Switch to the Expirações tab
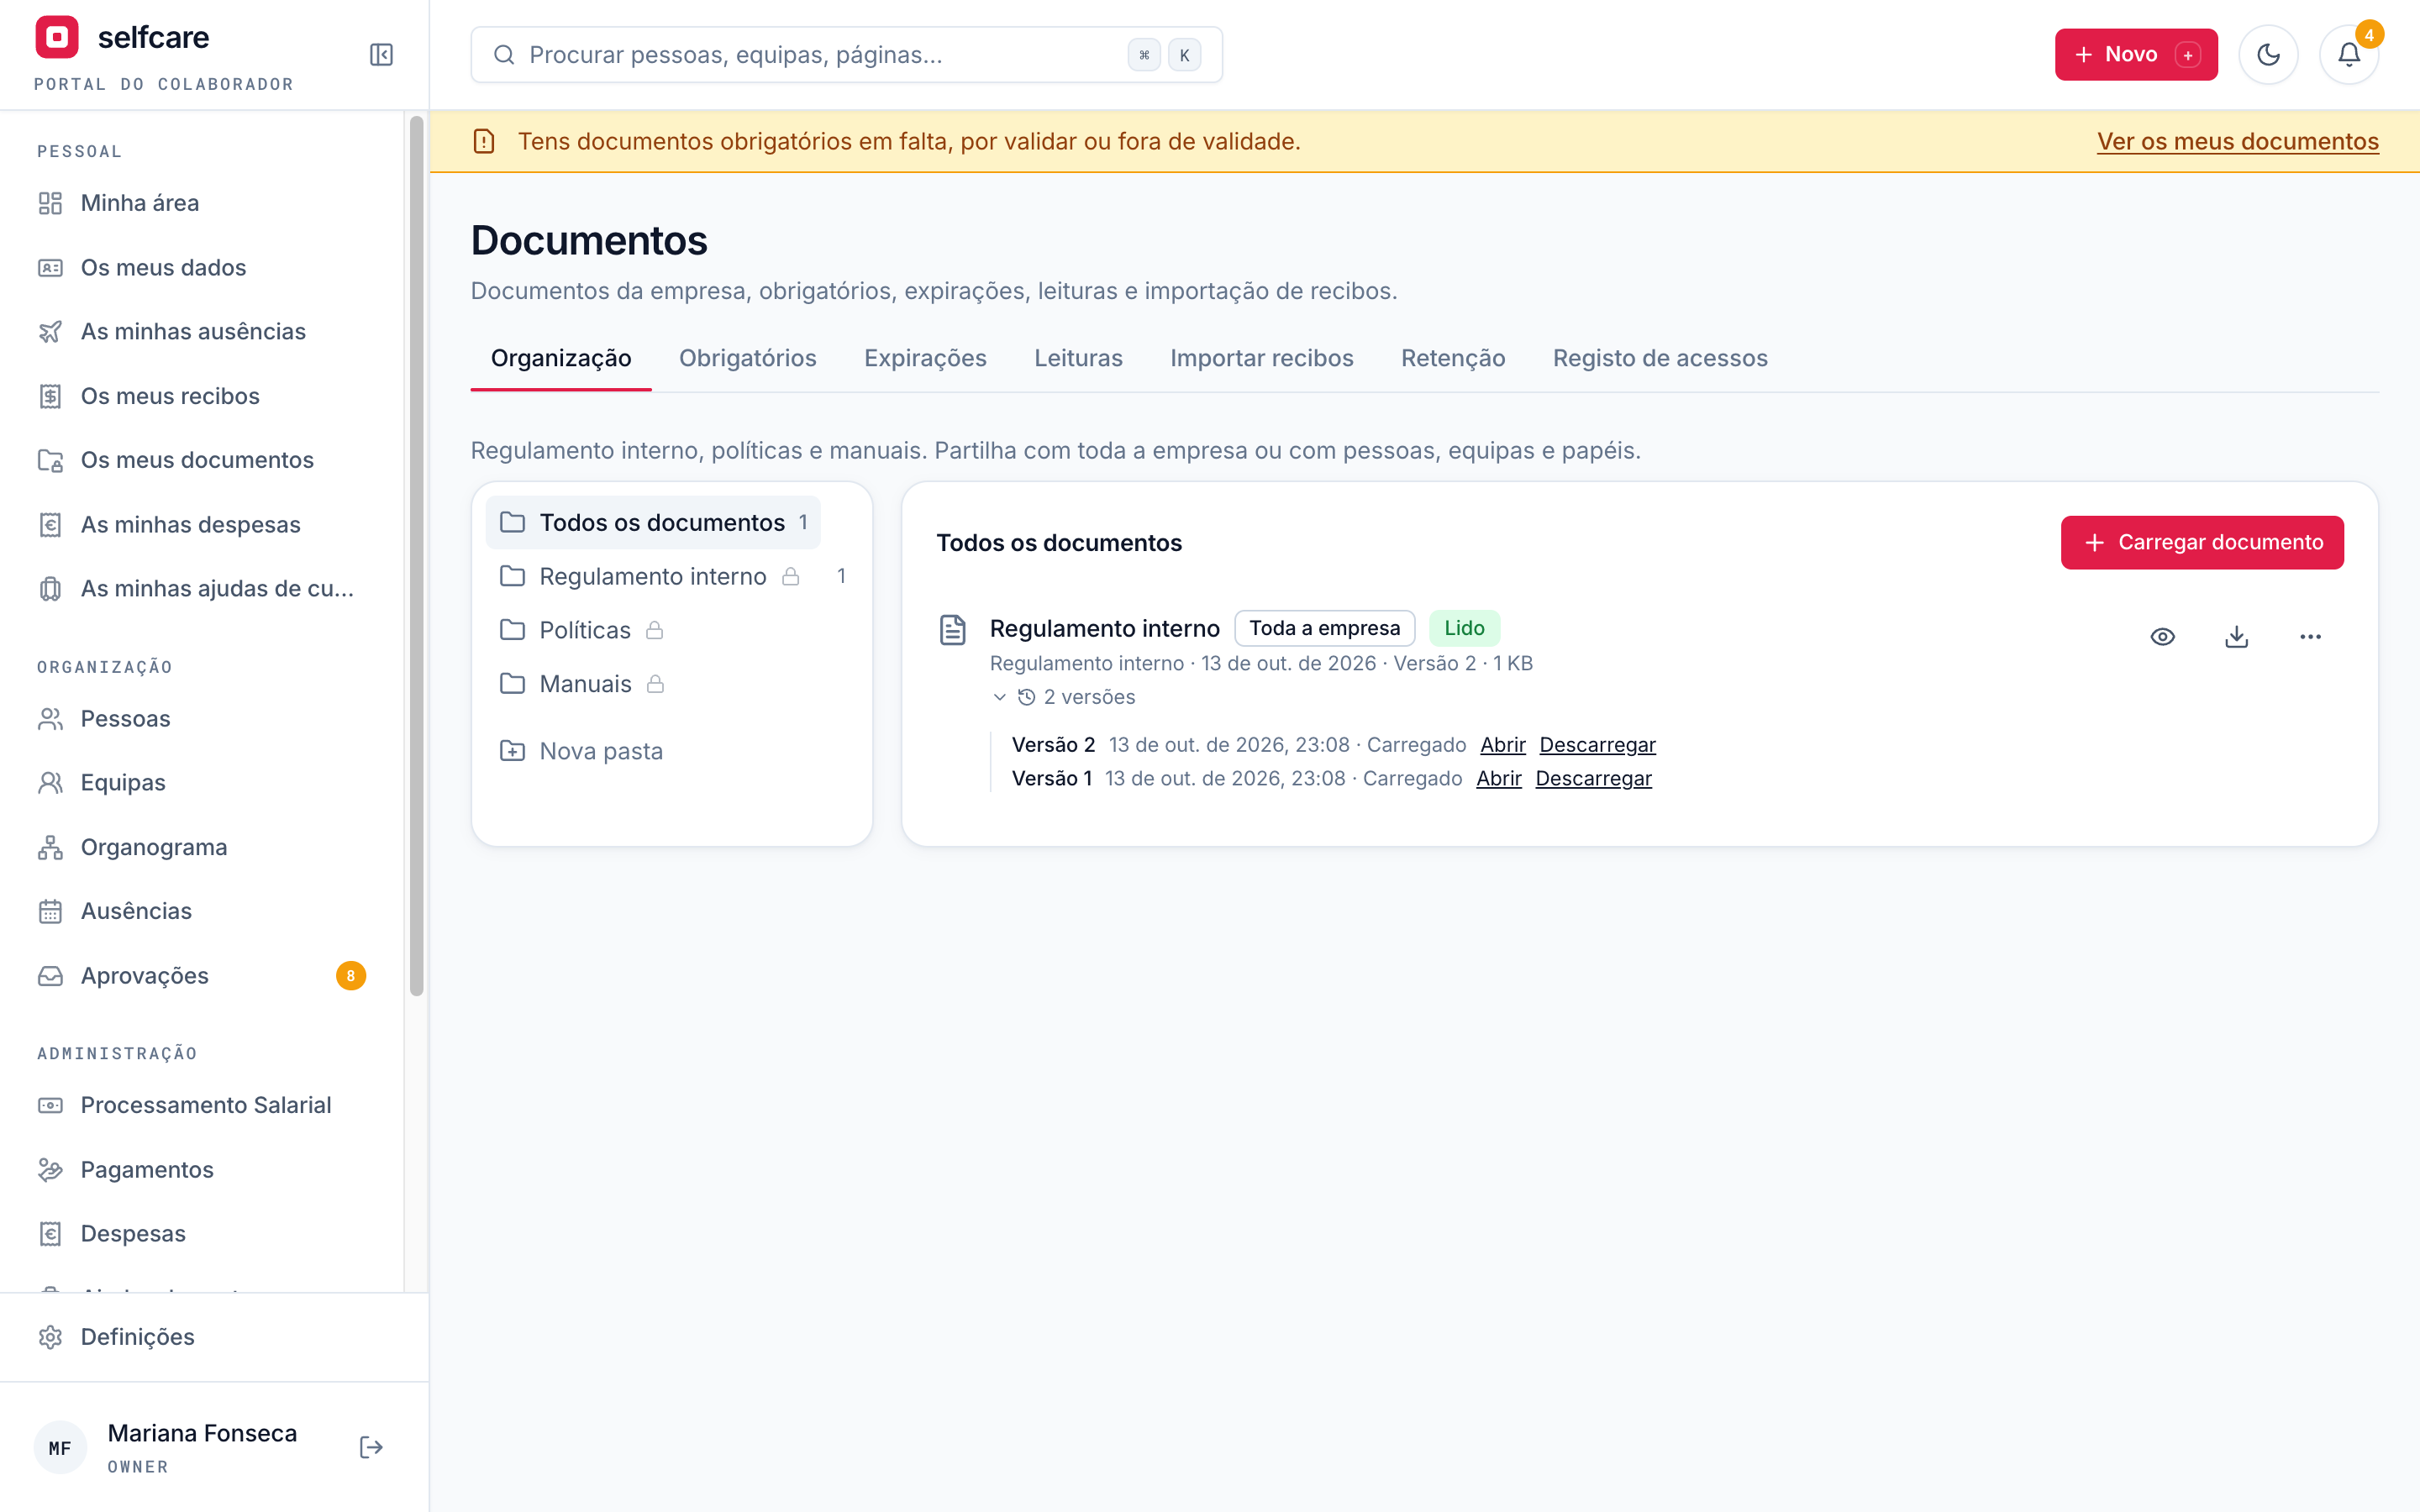The image size is (2420, 1512). (x=925, y=358)
